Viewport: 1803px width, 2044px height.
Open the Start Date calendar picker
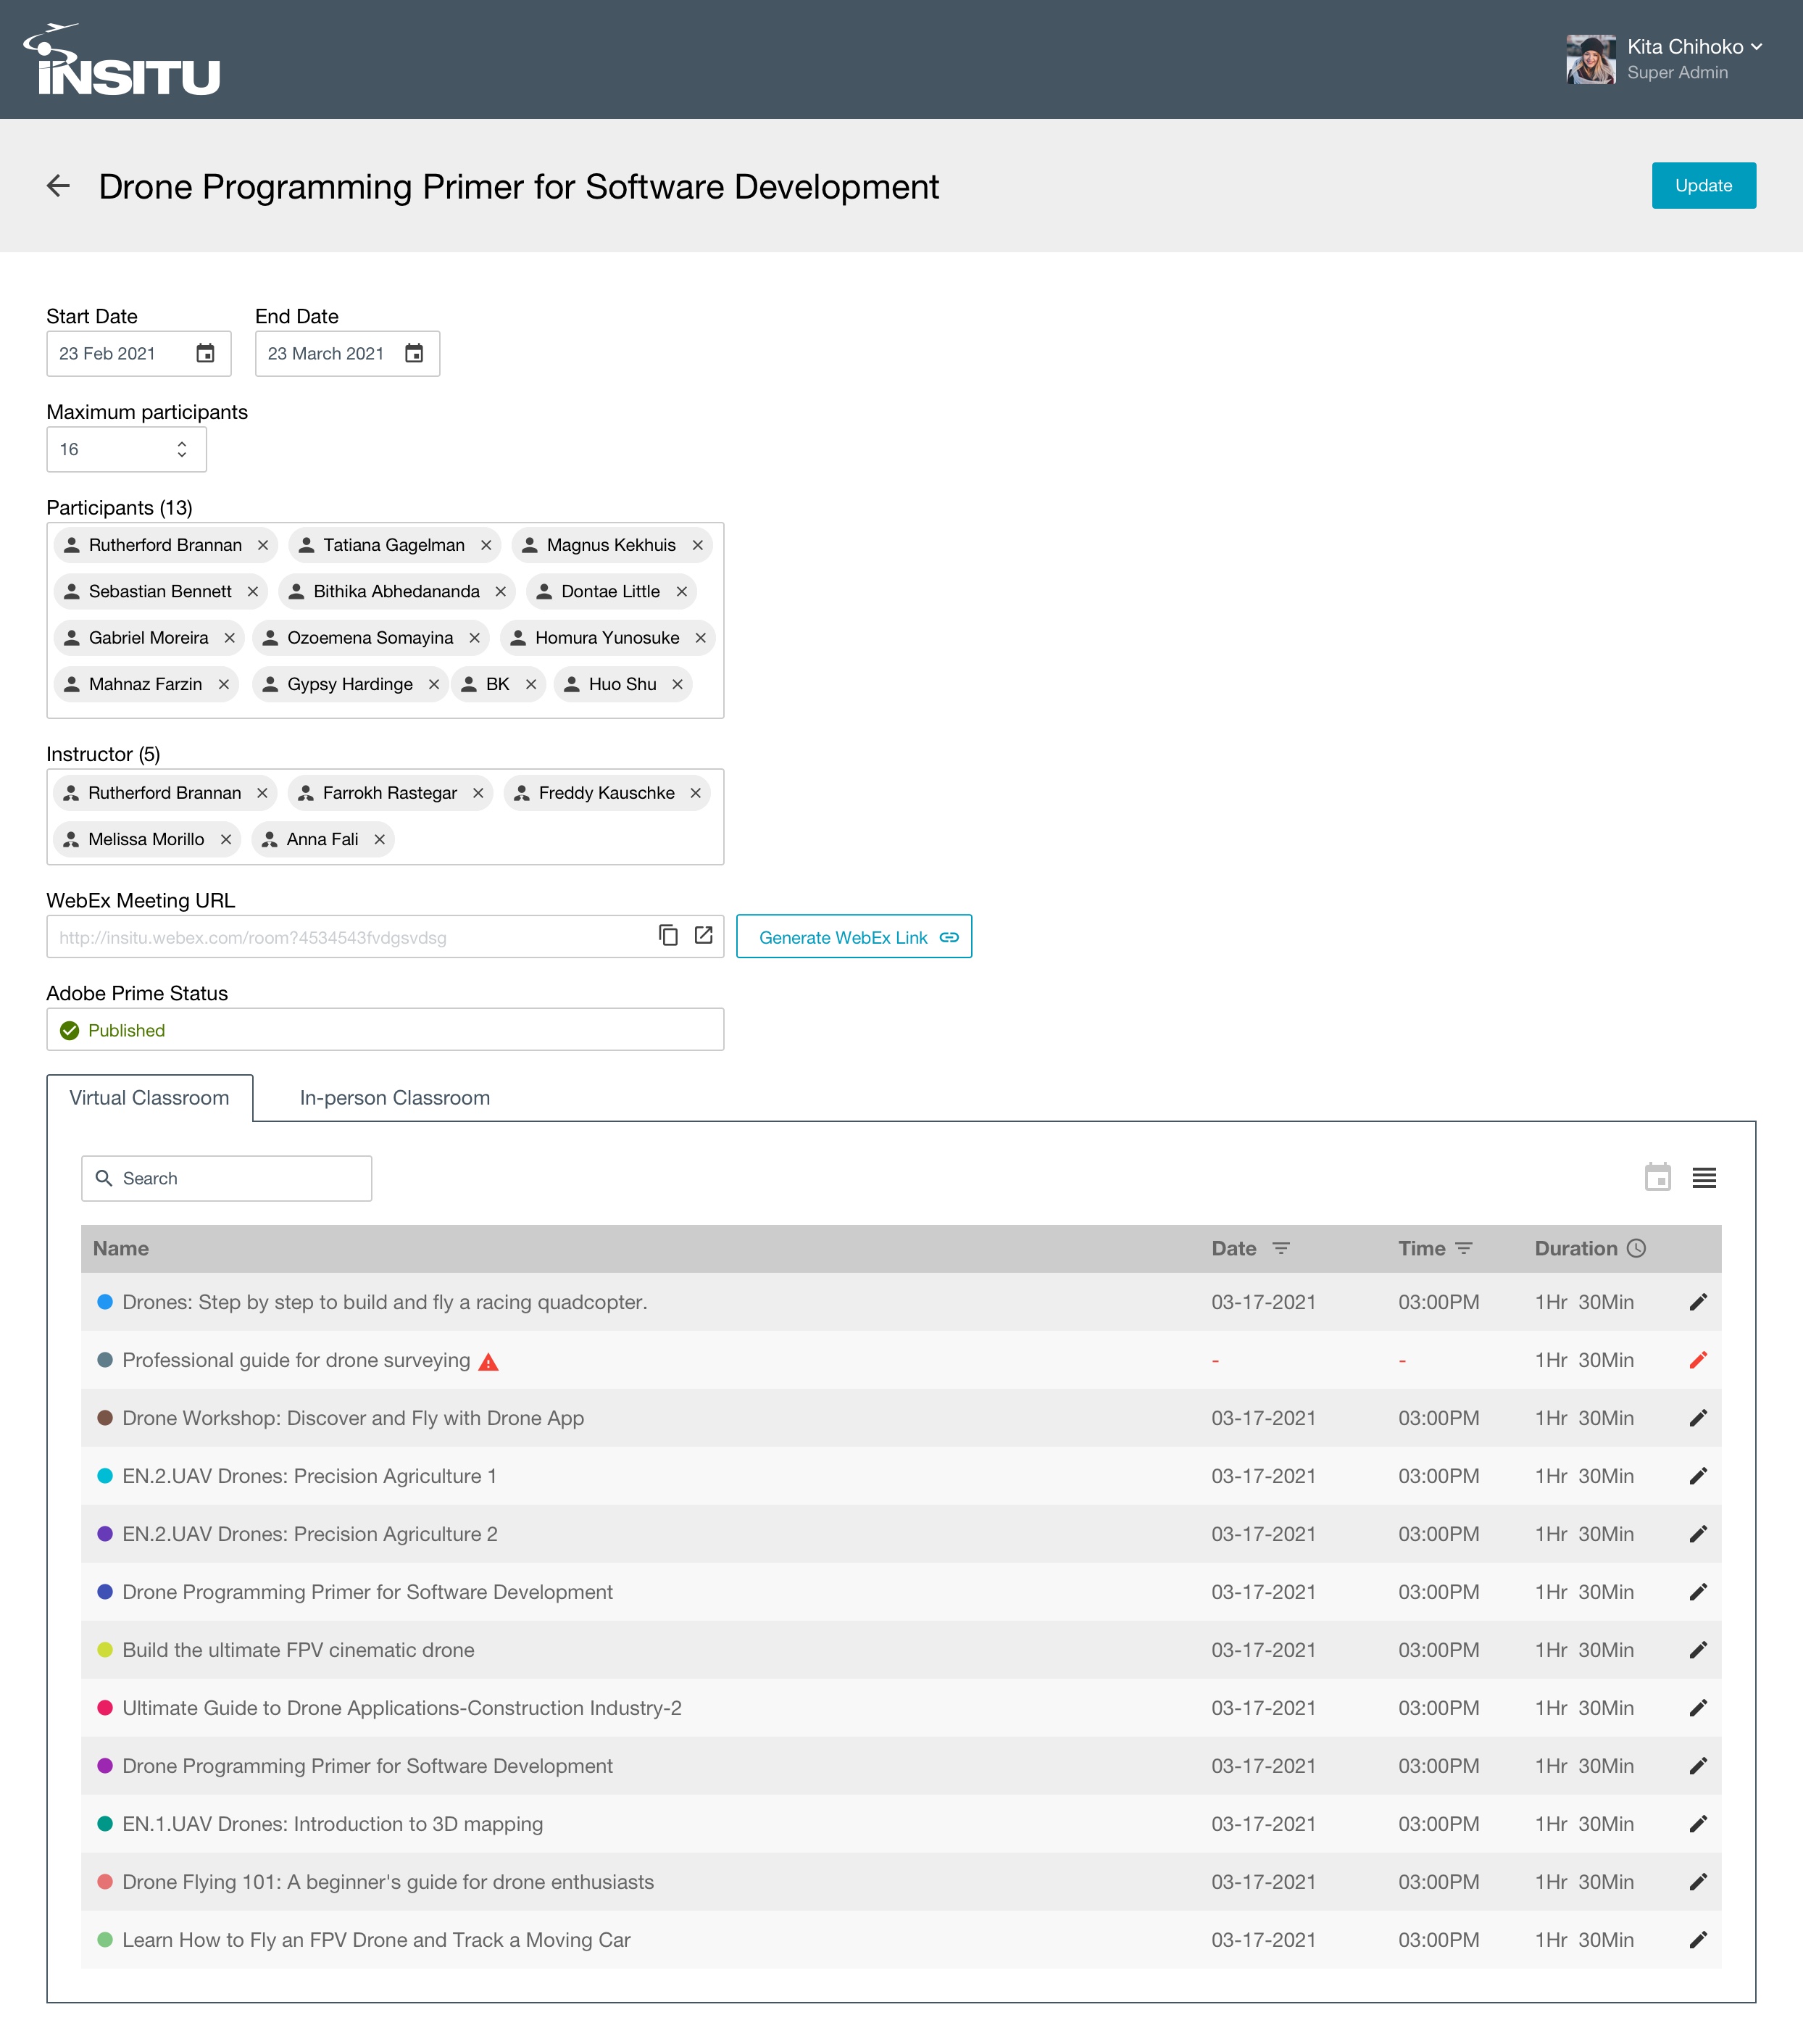205,353
